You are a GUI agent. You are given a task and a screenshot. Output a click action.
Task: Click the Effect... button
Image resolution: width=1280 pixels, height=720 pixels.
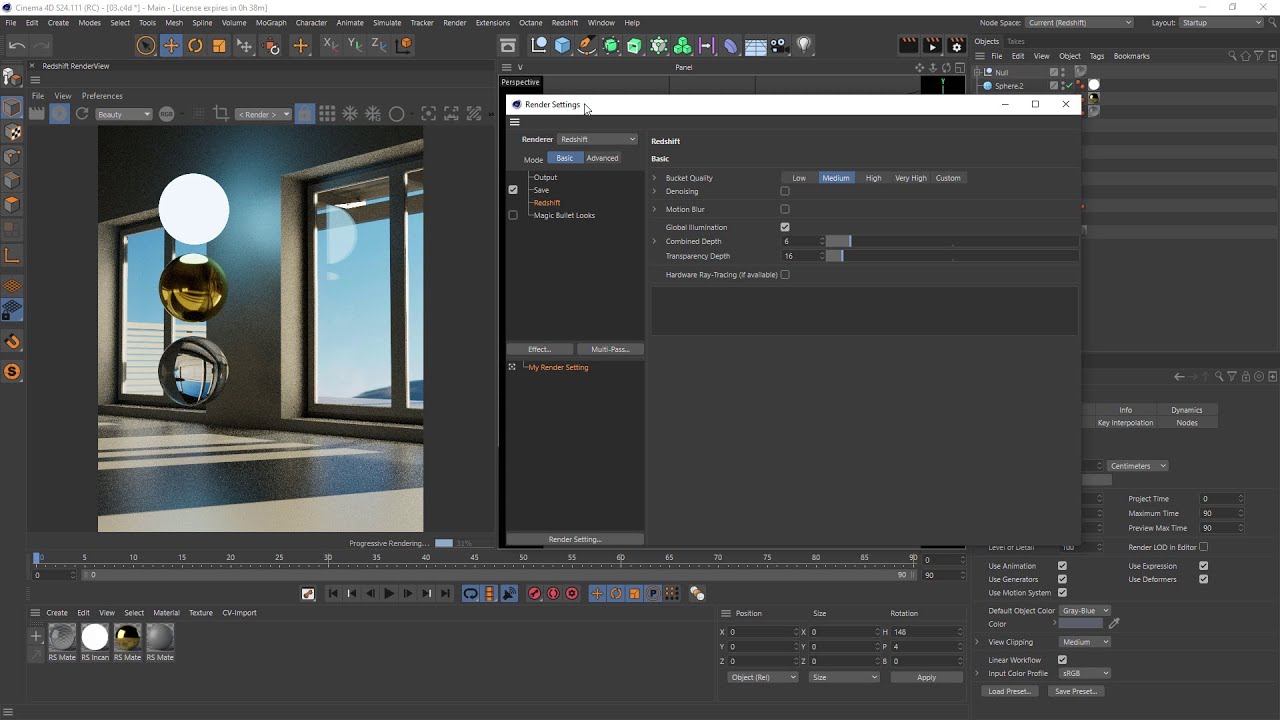pos(540,349)
